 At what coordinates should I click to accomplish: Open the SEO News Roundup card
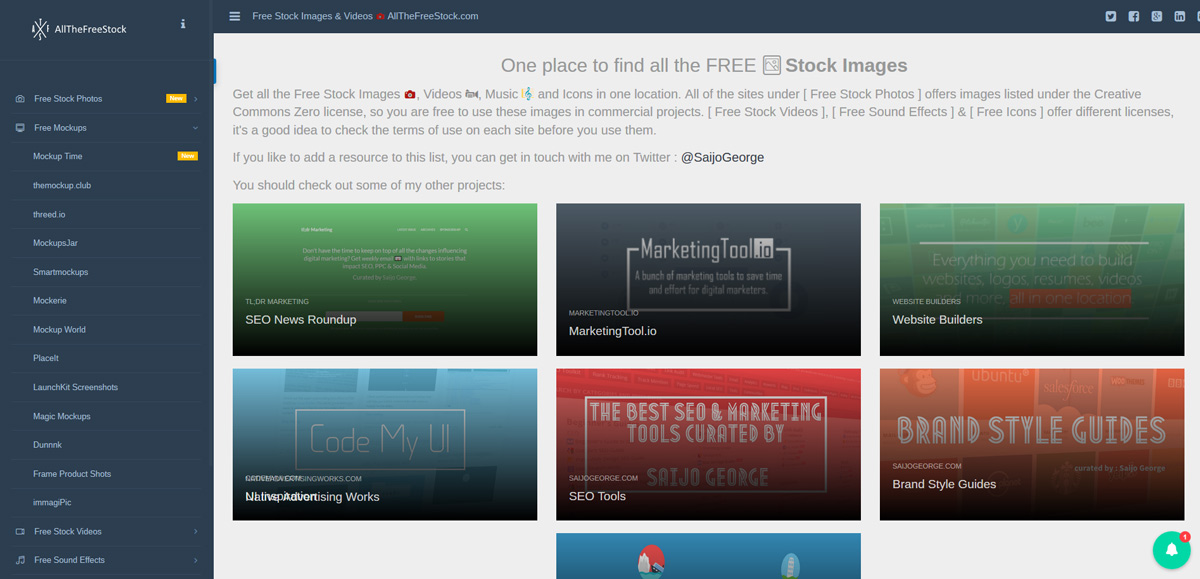385,280
